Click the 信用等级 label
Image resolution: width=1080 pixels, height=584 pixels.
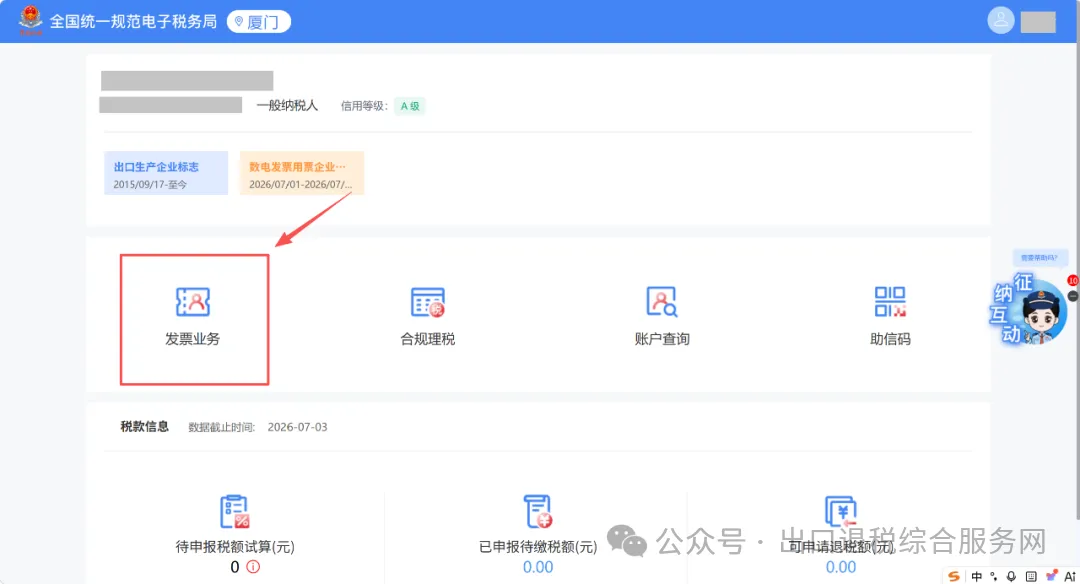[364, 106]
